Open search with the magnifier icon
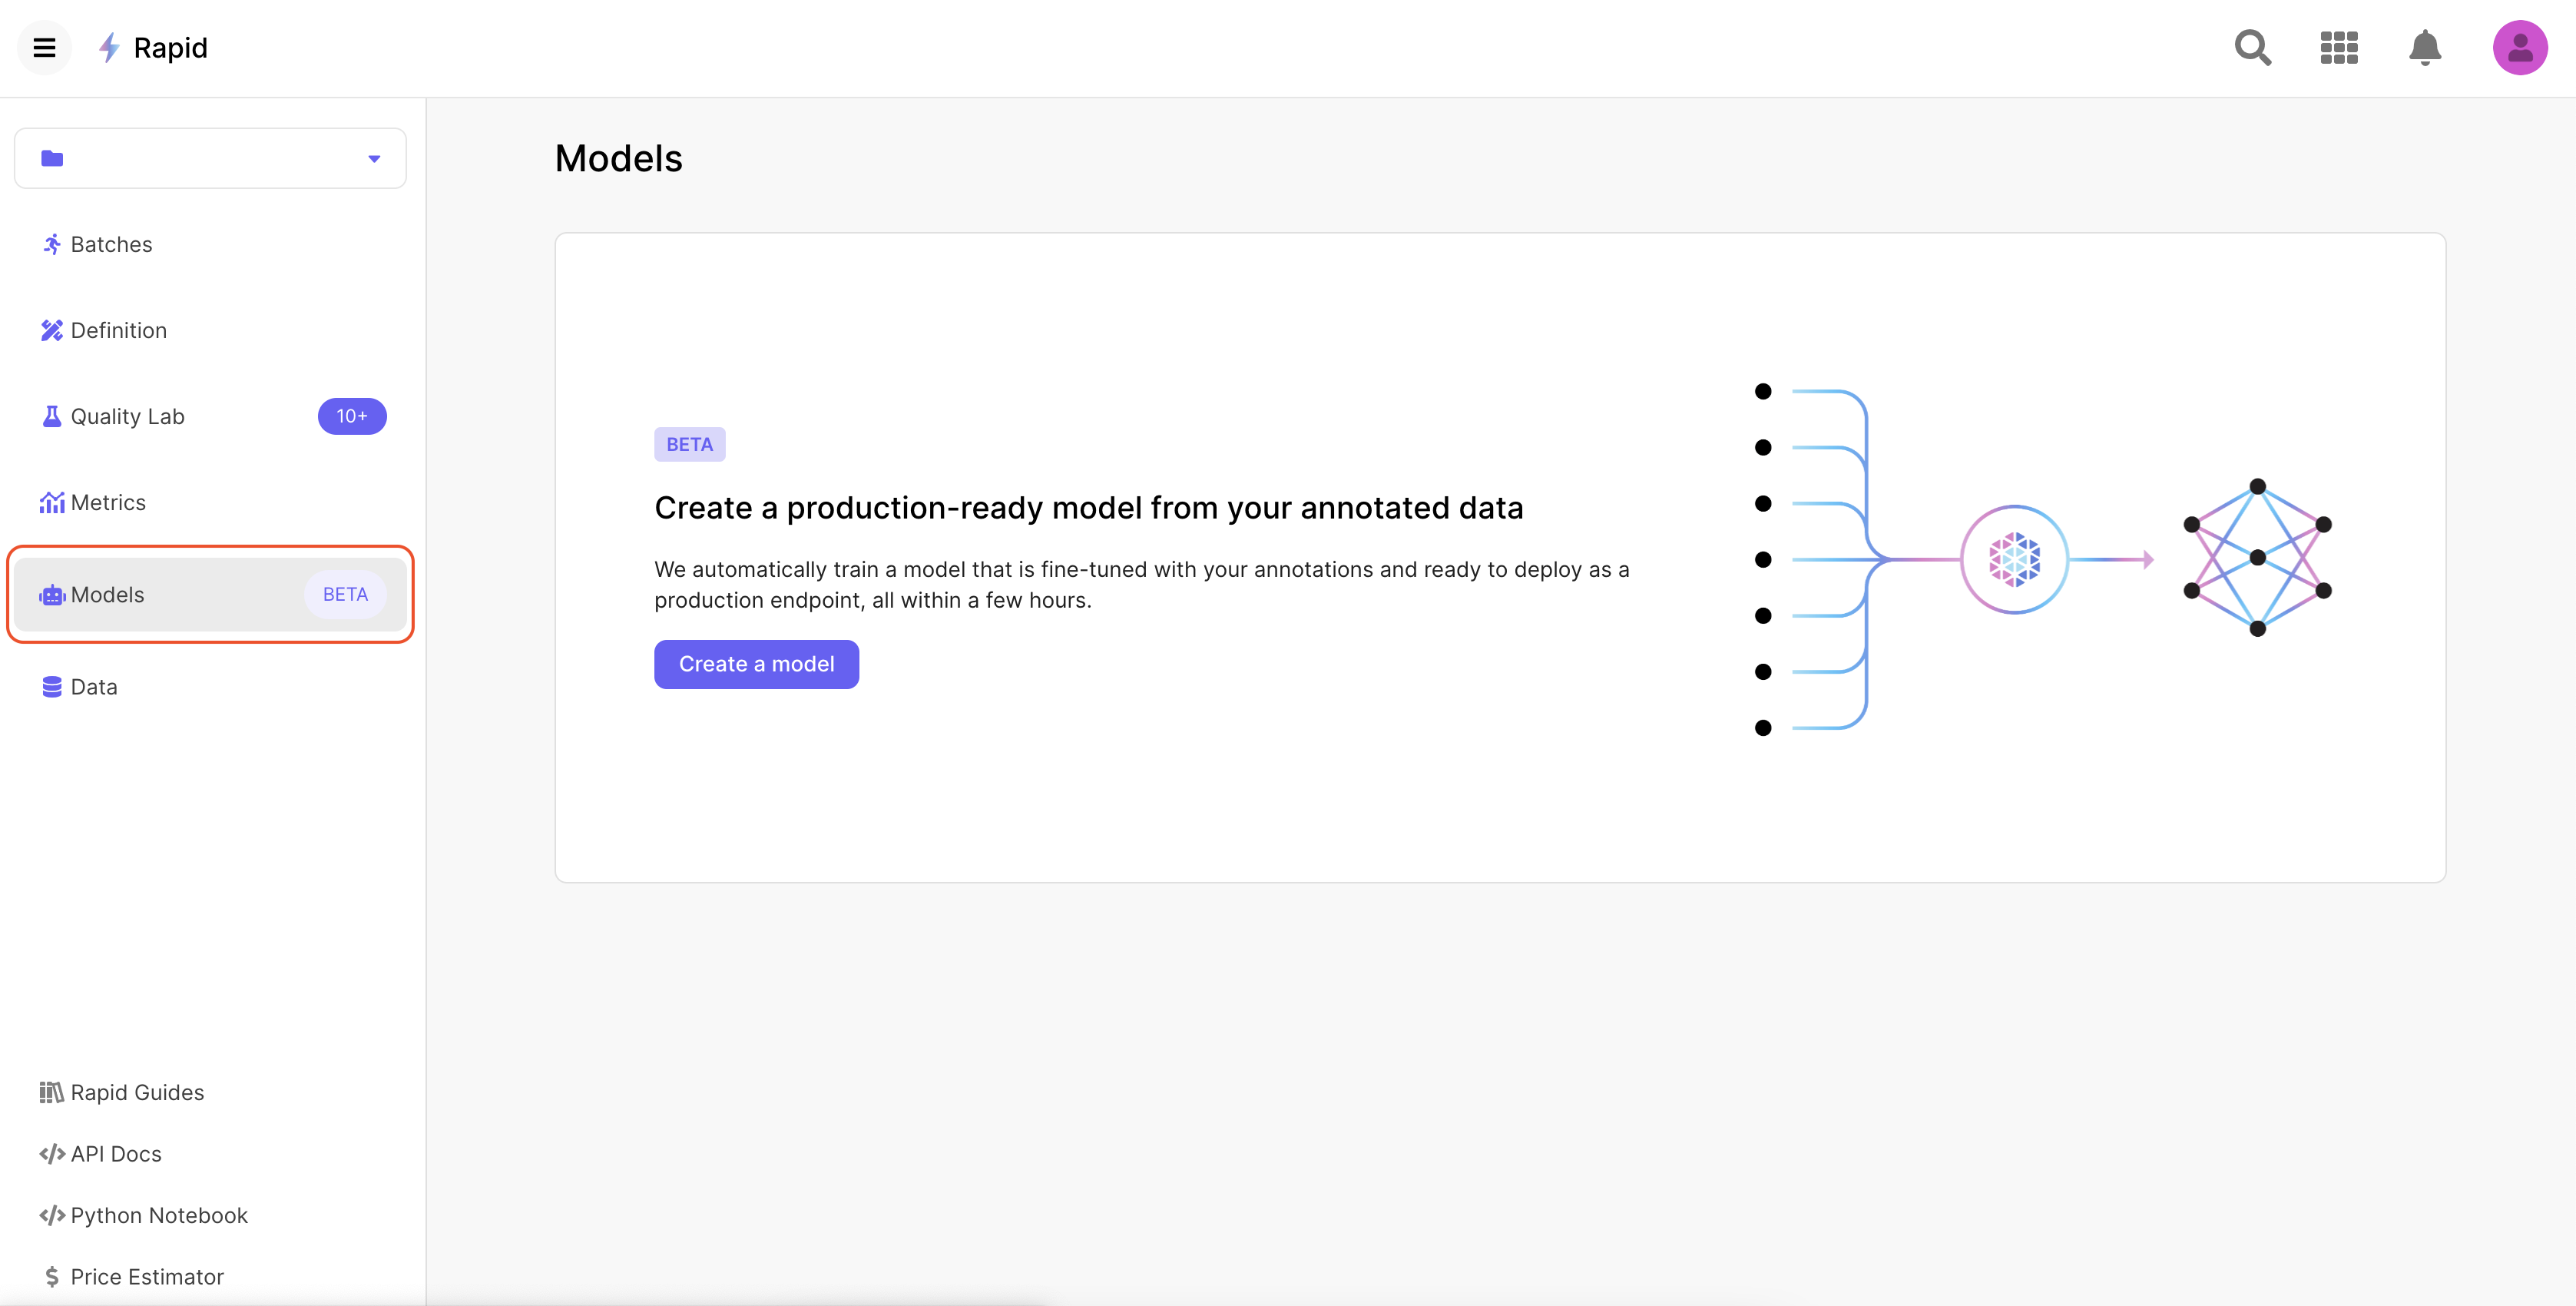Screen dimensions: 2576x1306 (x=2252, y=48)
